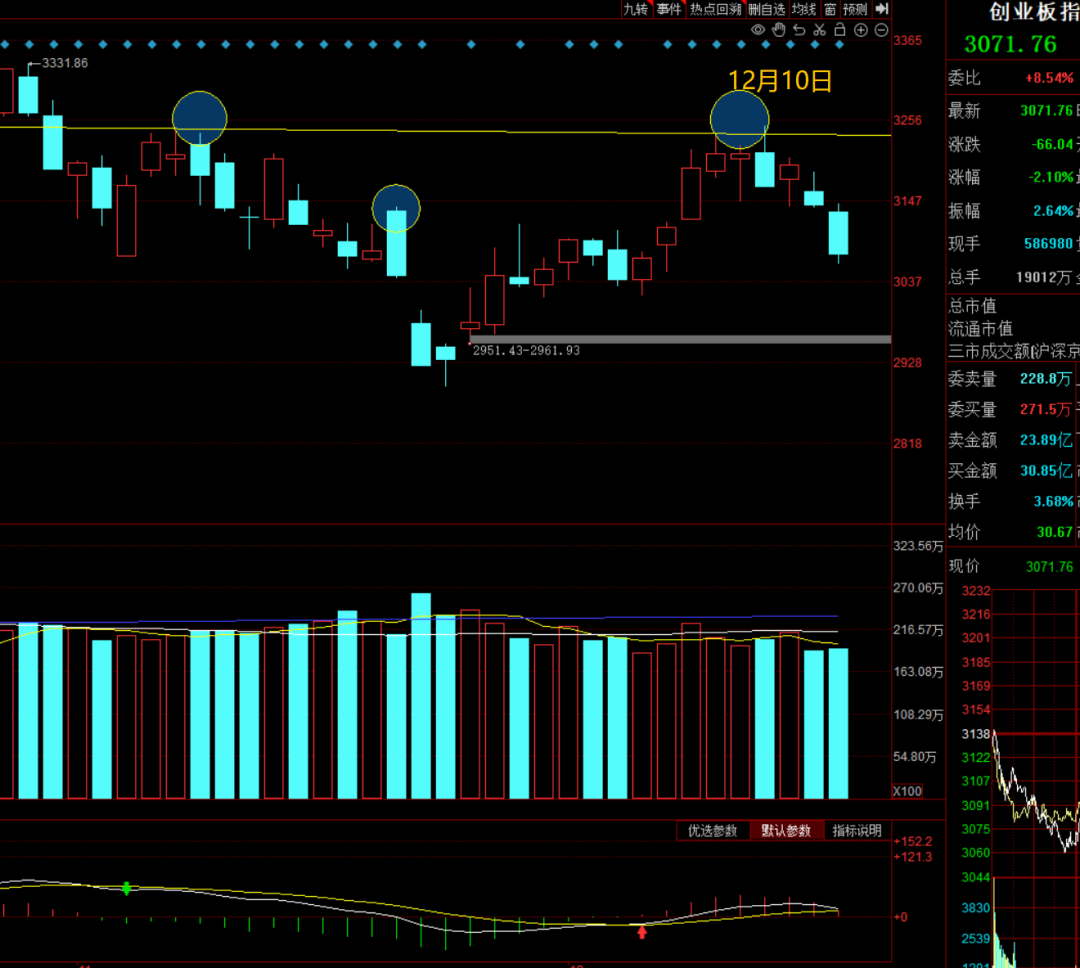Click the 删自选 button

(x=766, y=9)
